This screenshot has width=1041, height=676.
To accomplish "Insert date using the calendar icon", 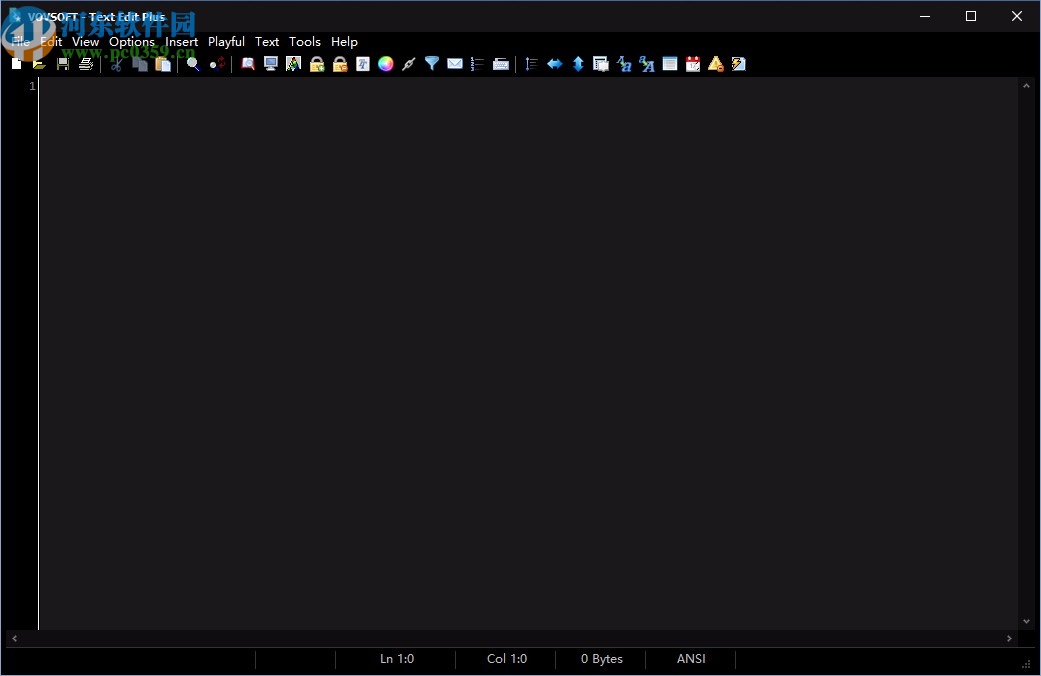I will [x=693, y=63].
